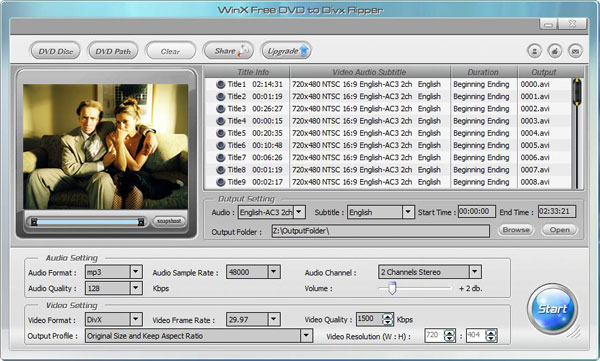
Task: Click the Output Folder path field
Action: click(x=381, y=231)
